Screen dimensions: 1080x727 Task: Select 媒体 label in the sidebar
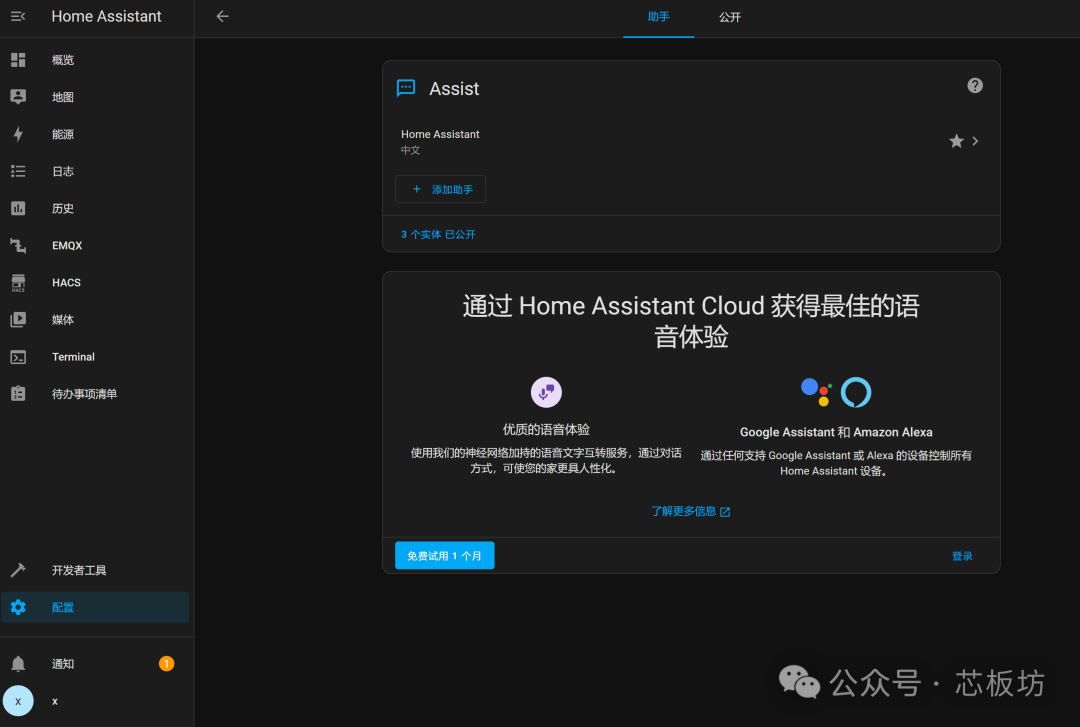[63, 320]
